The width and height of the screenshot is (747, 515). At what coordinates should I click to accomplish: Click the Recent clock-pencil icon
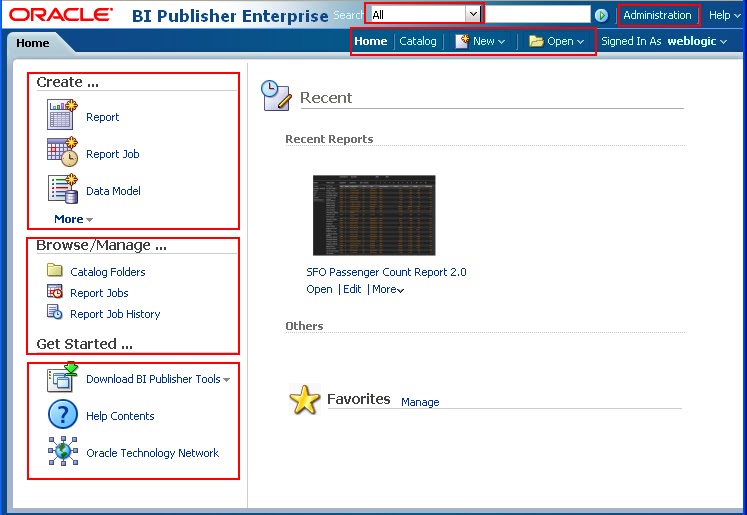pos(276,96)
